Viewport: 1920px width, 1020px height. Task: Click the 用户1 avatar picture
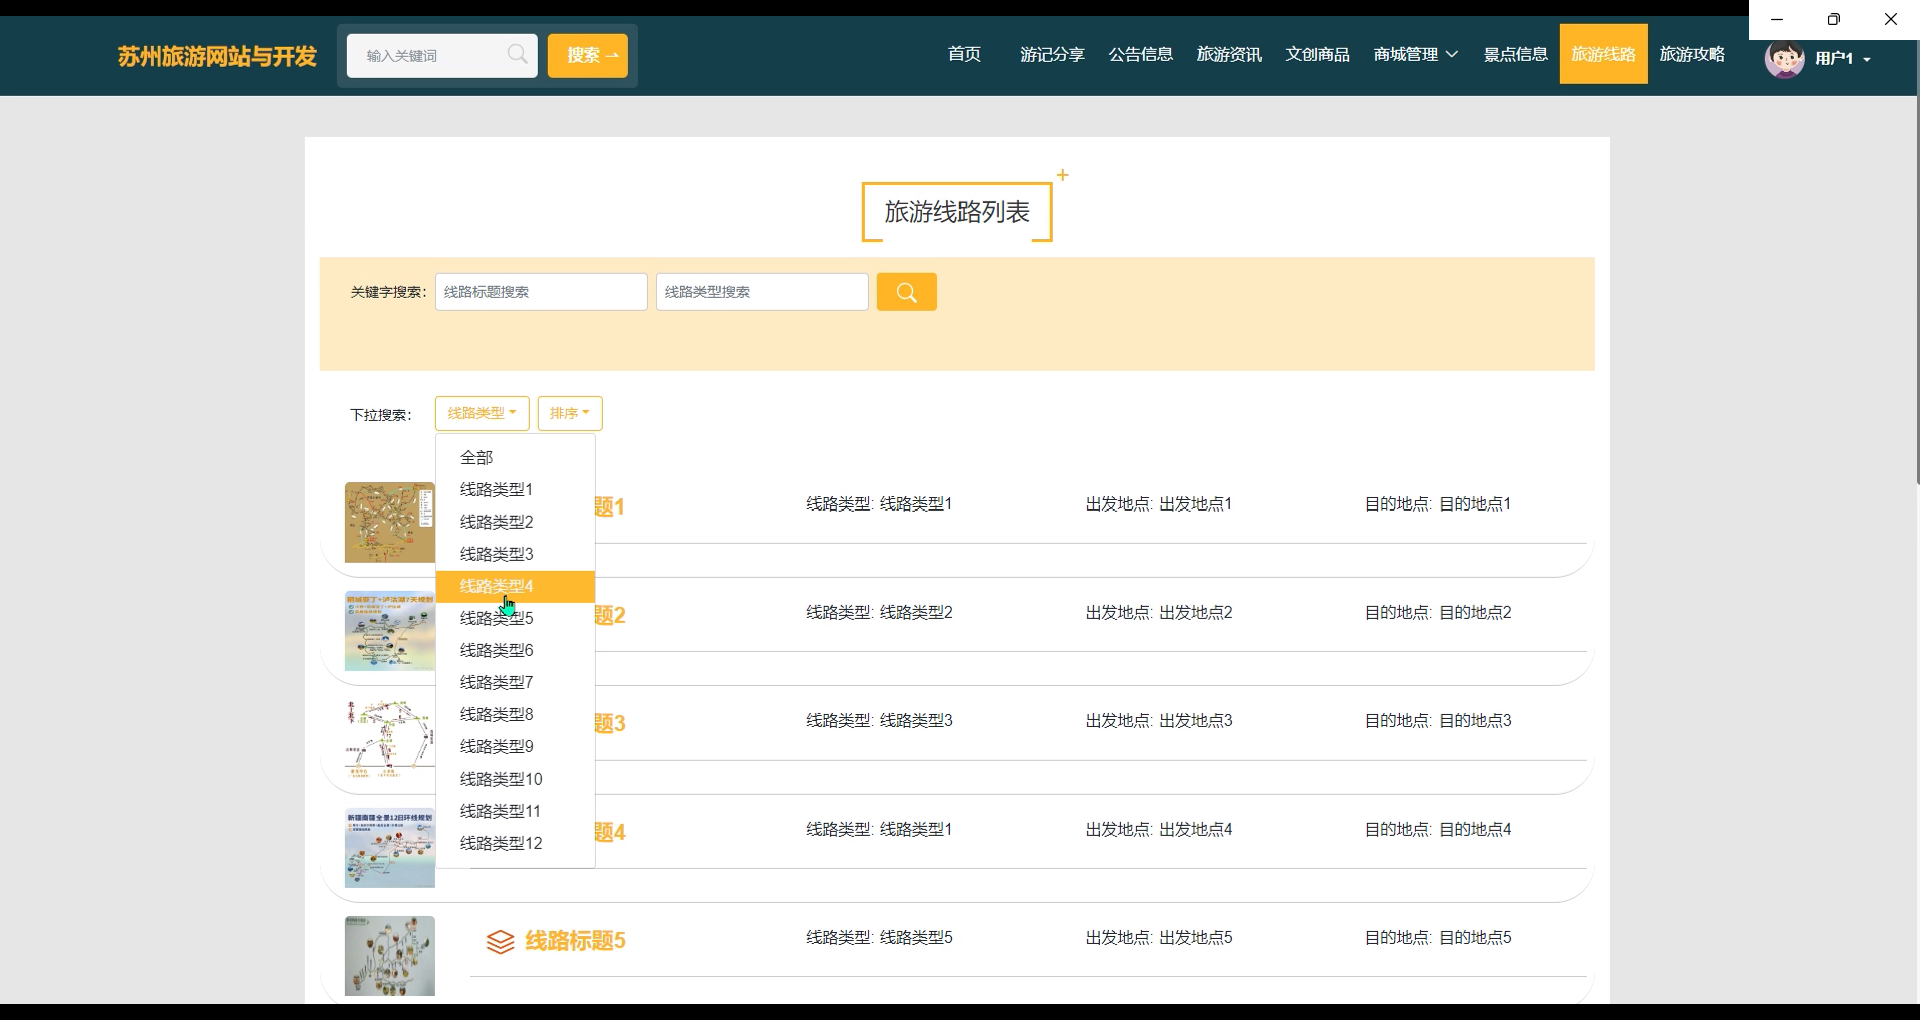[x=1784, y=58]
